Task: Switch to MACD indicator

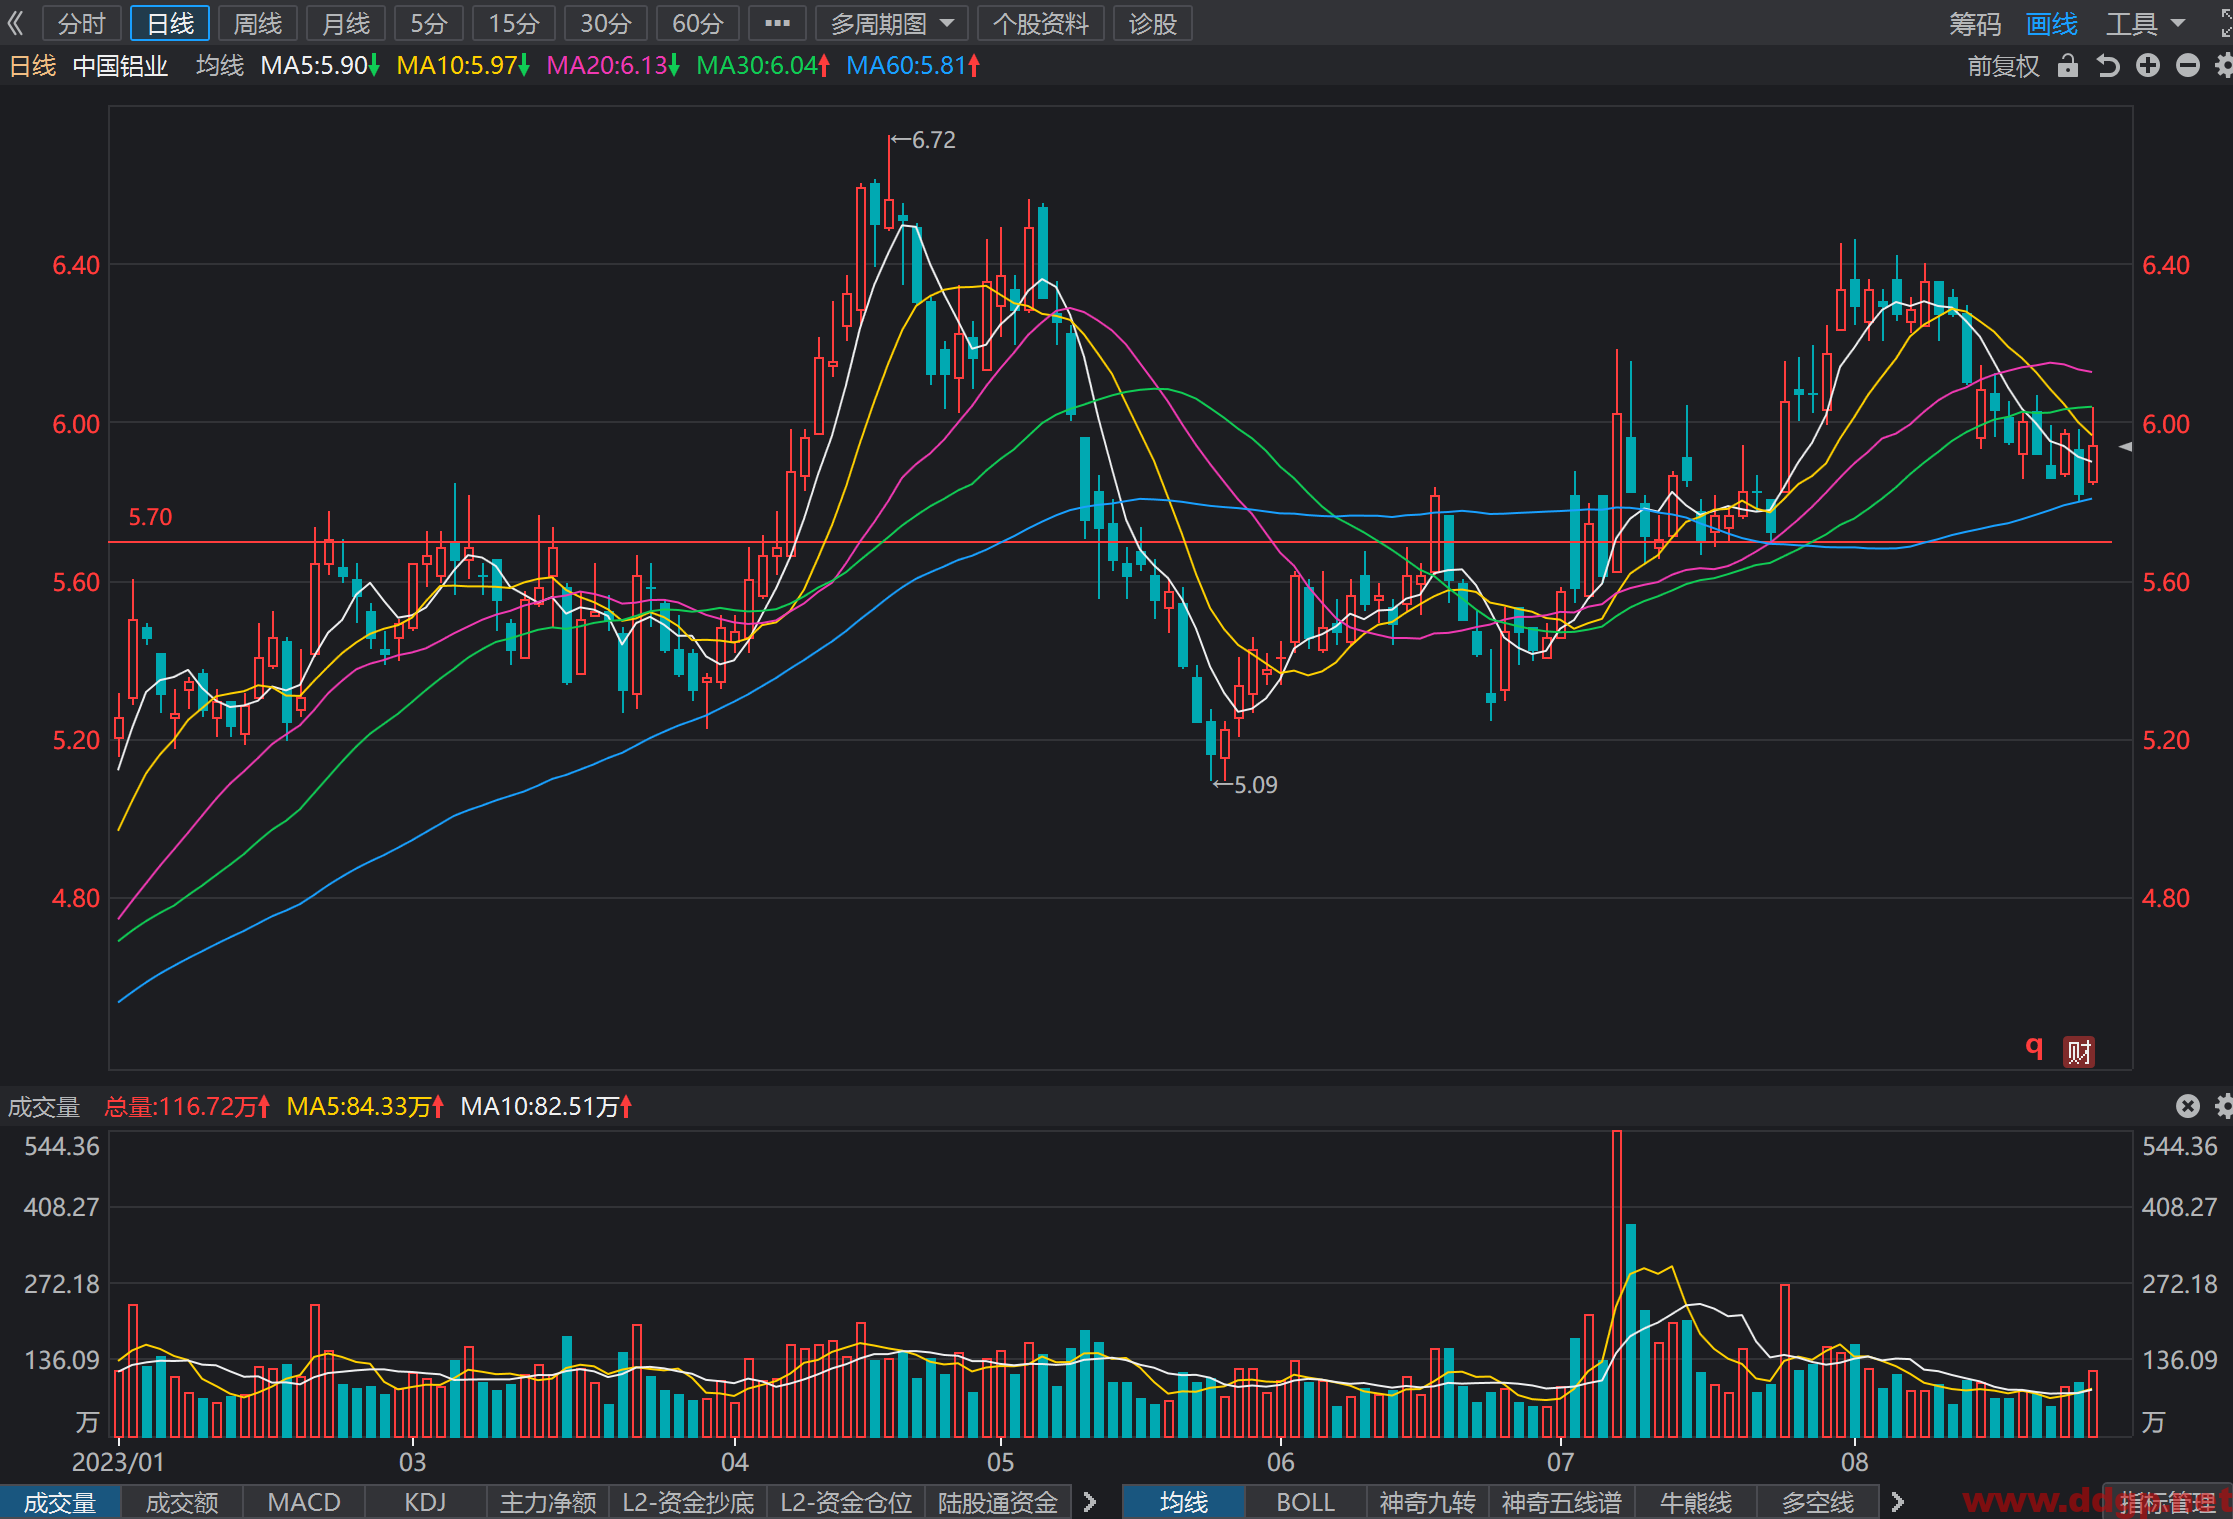Action: click(304, 1502)
